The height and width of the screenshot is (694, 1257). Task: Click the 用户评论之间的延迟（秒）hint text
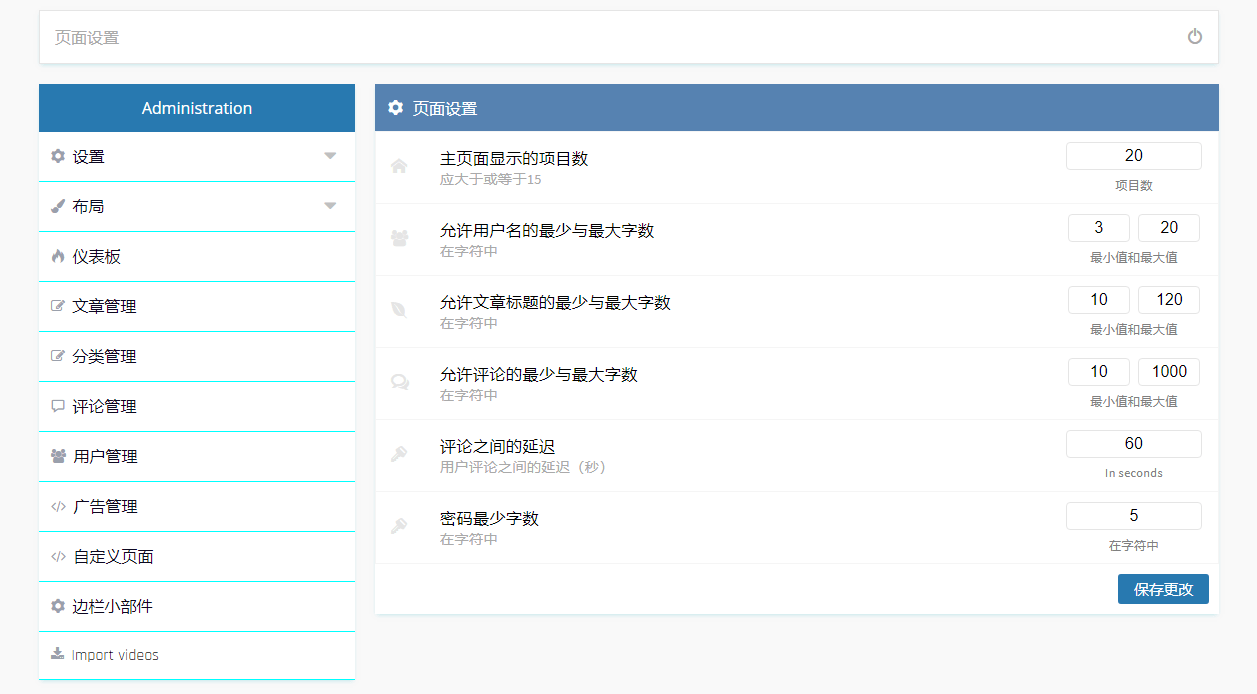tap(523, 467)
